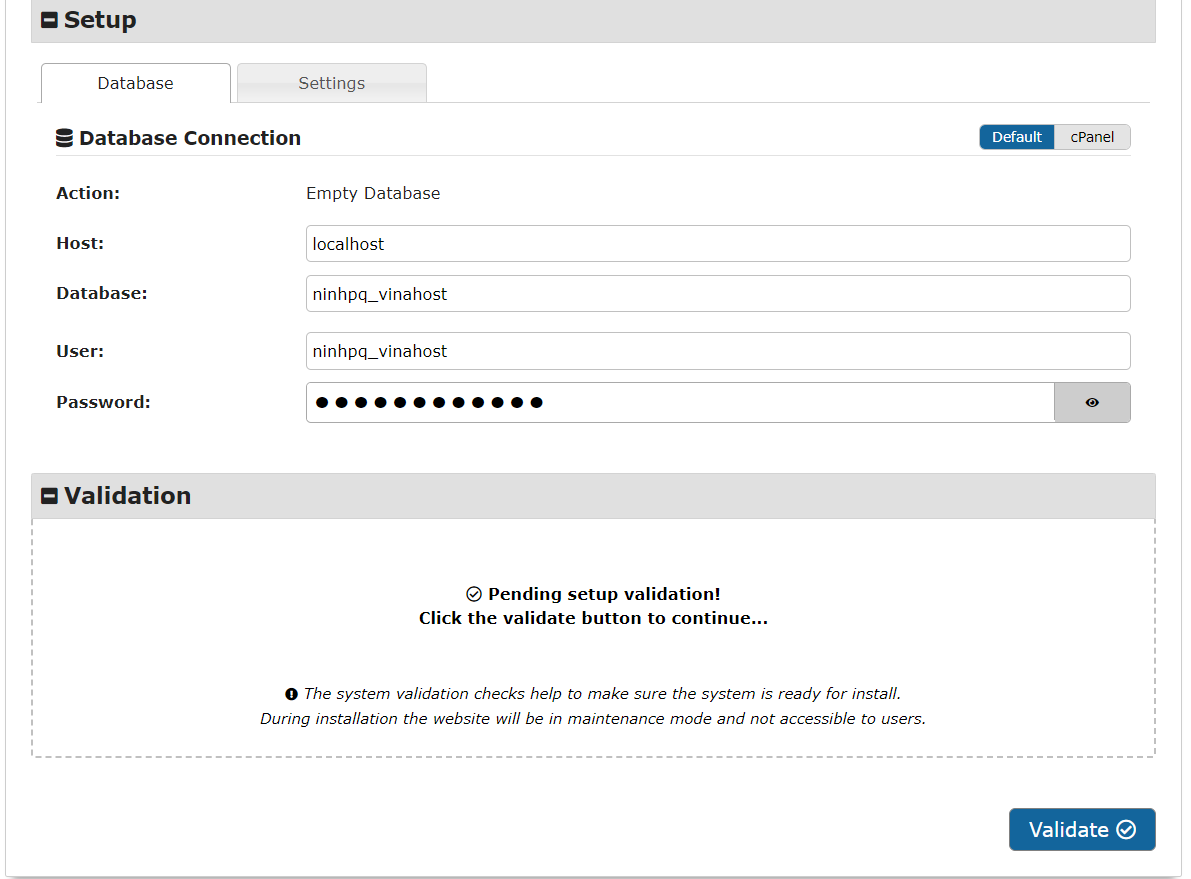Focus the masked Password field
The image size is (1191, 879).
tap(679, 403)
